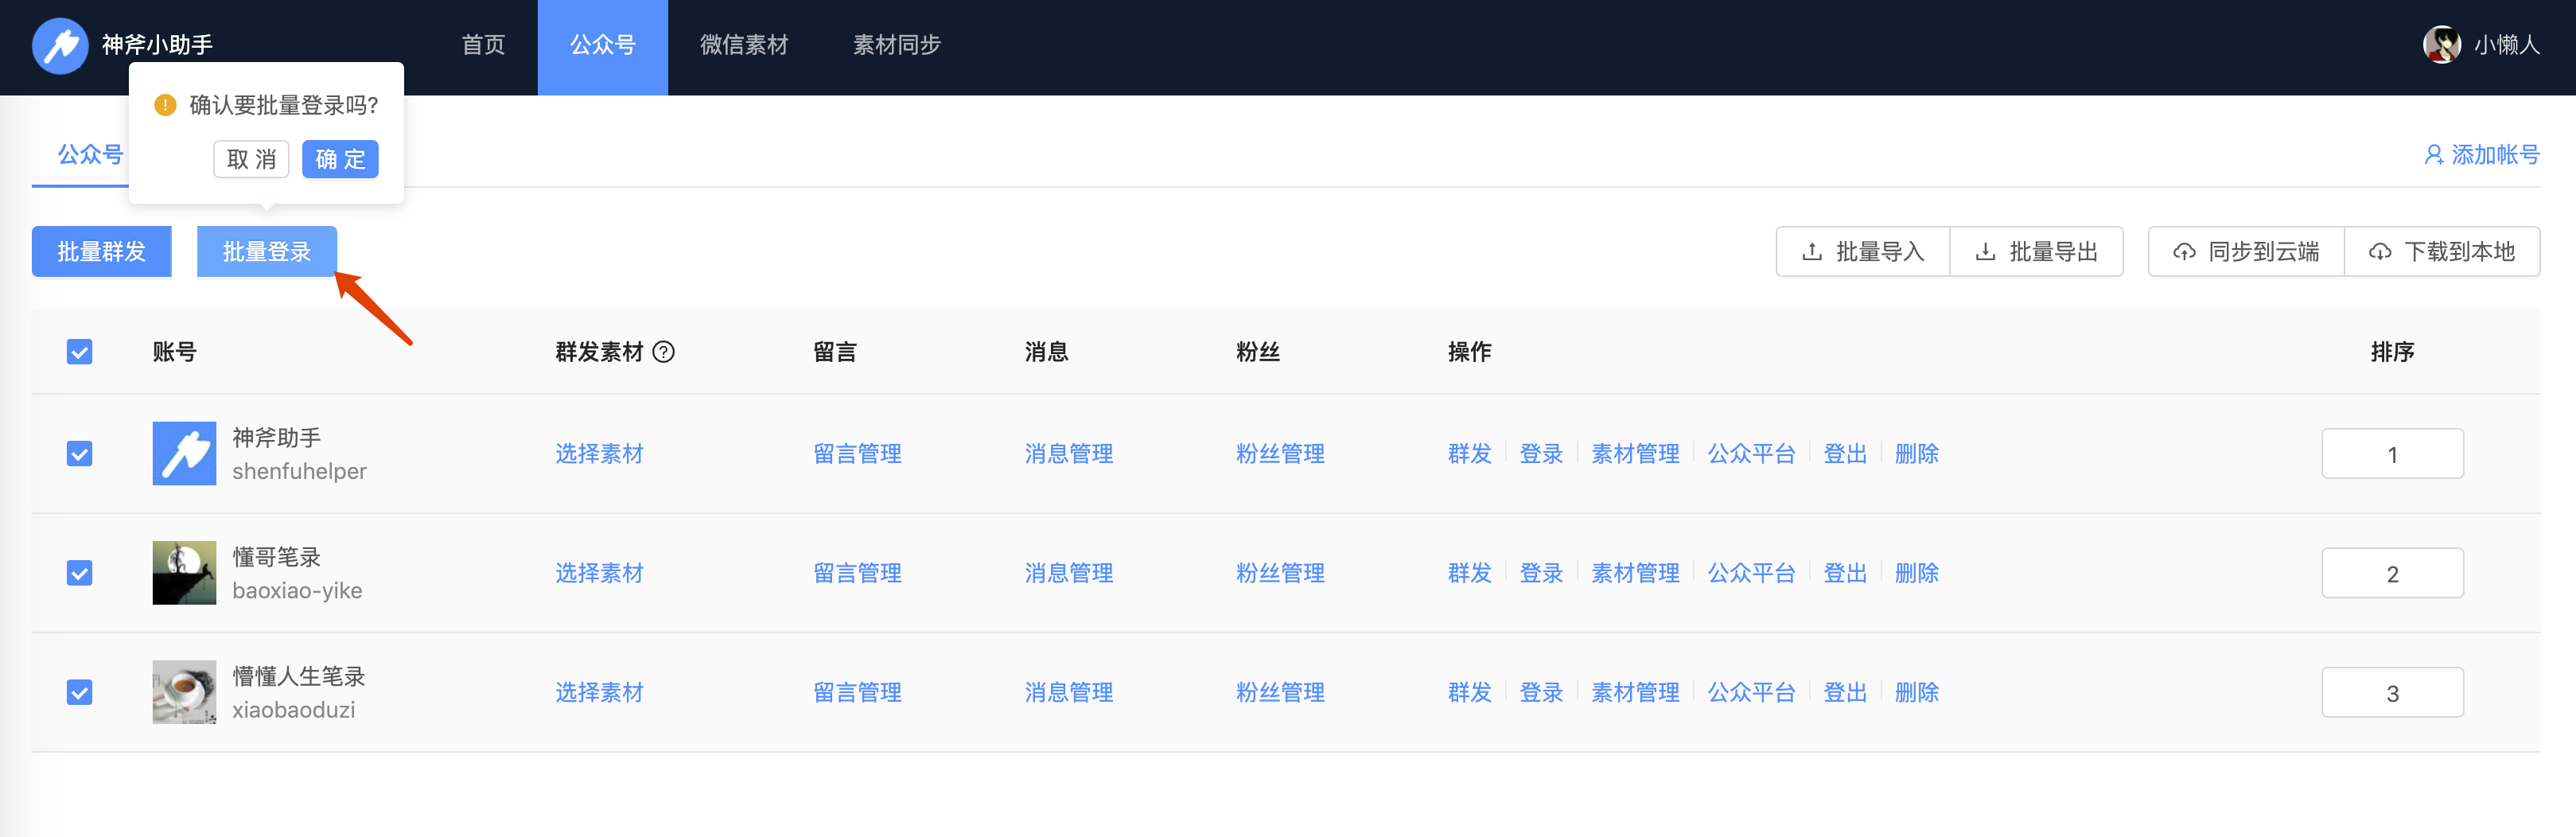Click 公众平台 in the 懂哥笔录 row
Image resolution: width=2576 pixels, height=837 pixels.
point(1751,573)
